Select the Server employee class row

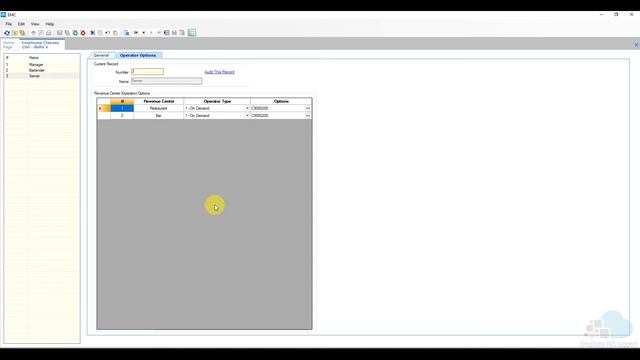[x=42, y=76]
